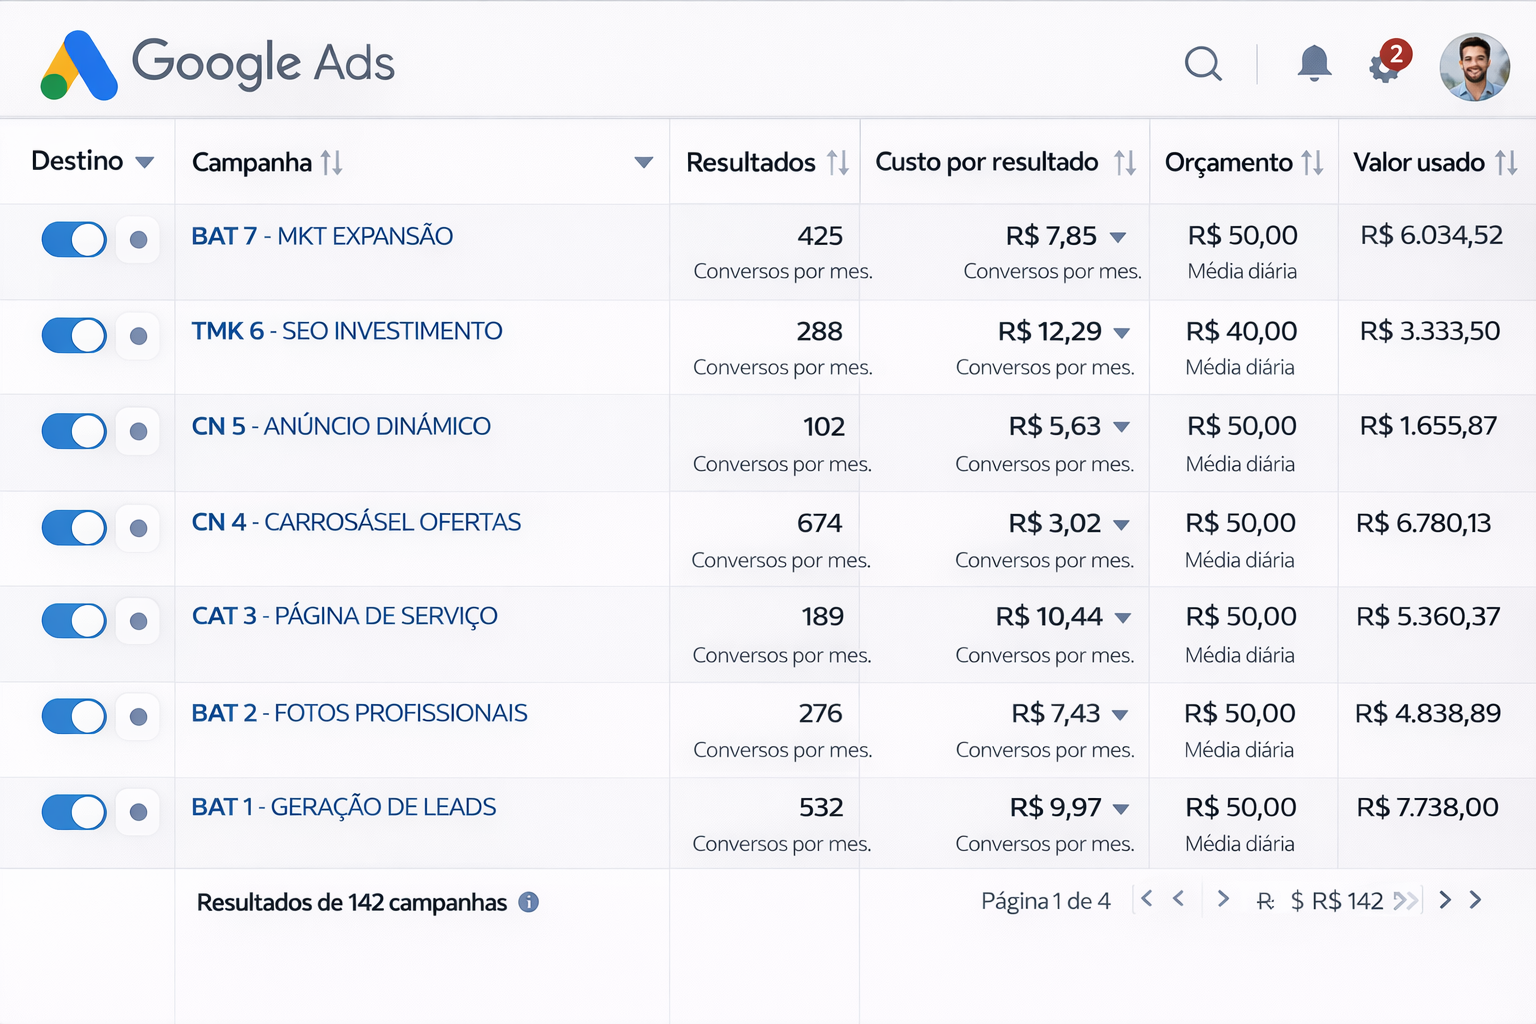Viewport: 1536px width, 1024px height.
Task: Open the user profile avatar
Action: tap(1474, 66)
